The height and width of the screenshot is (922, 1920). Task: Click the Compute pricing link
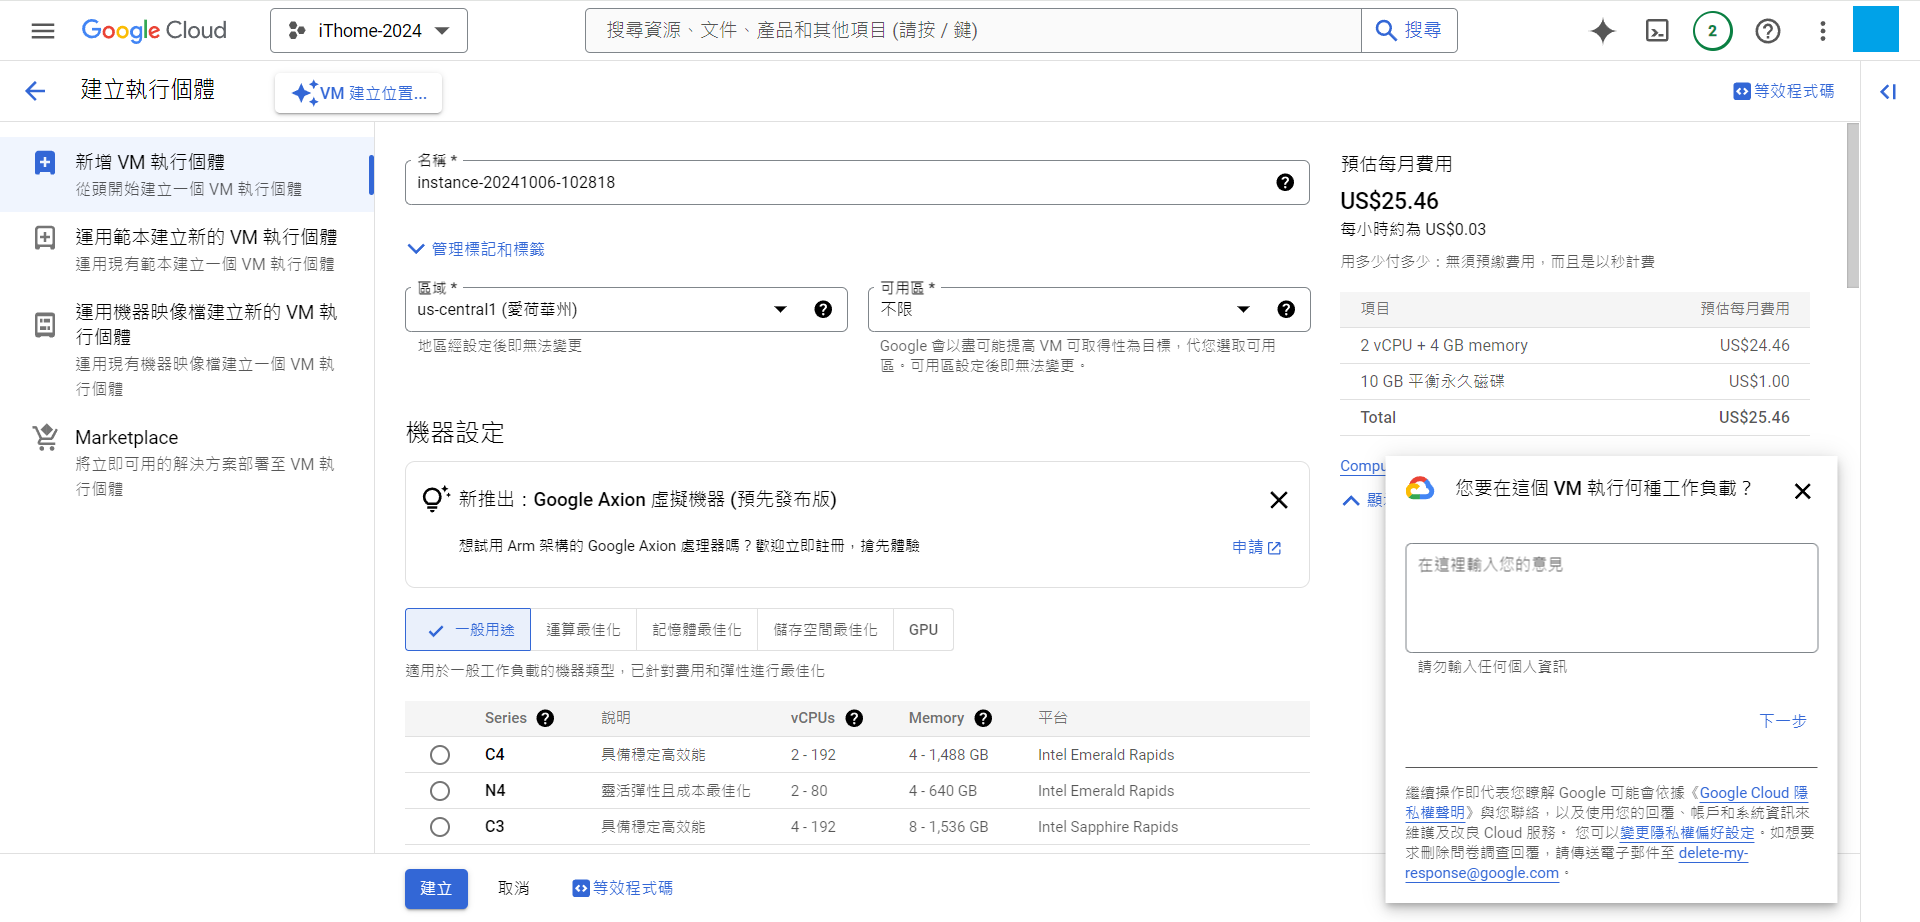[1363, 466]
